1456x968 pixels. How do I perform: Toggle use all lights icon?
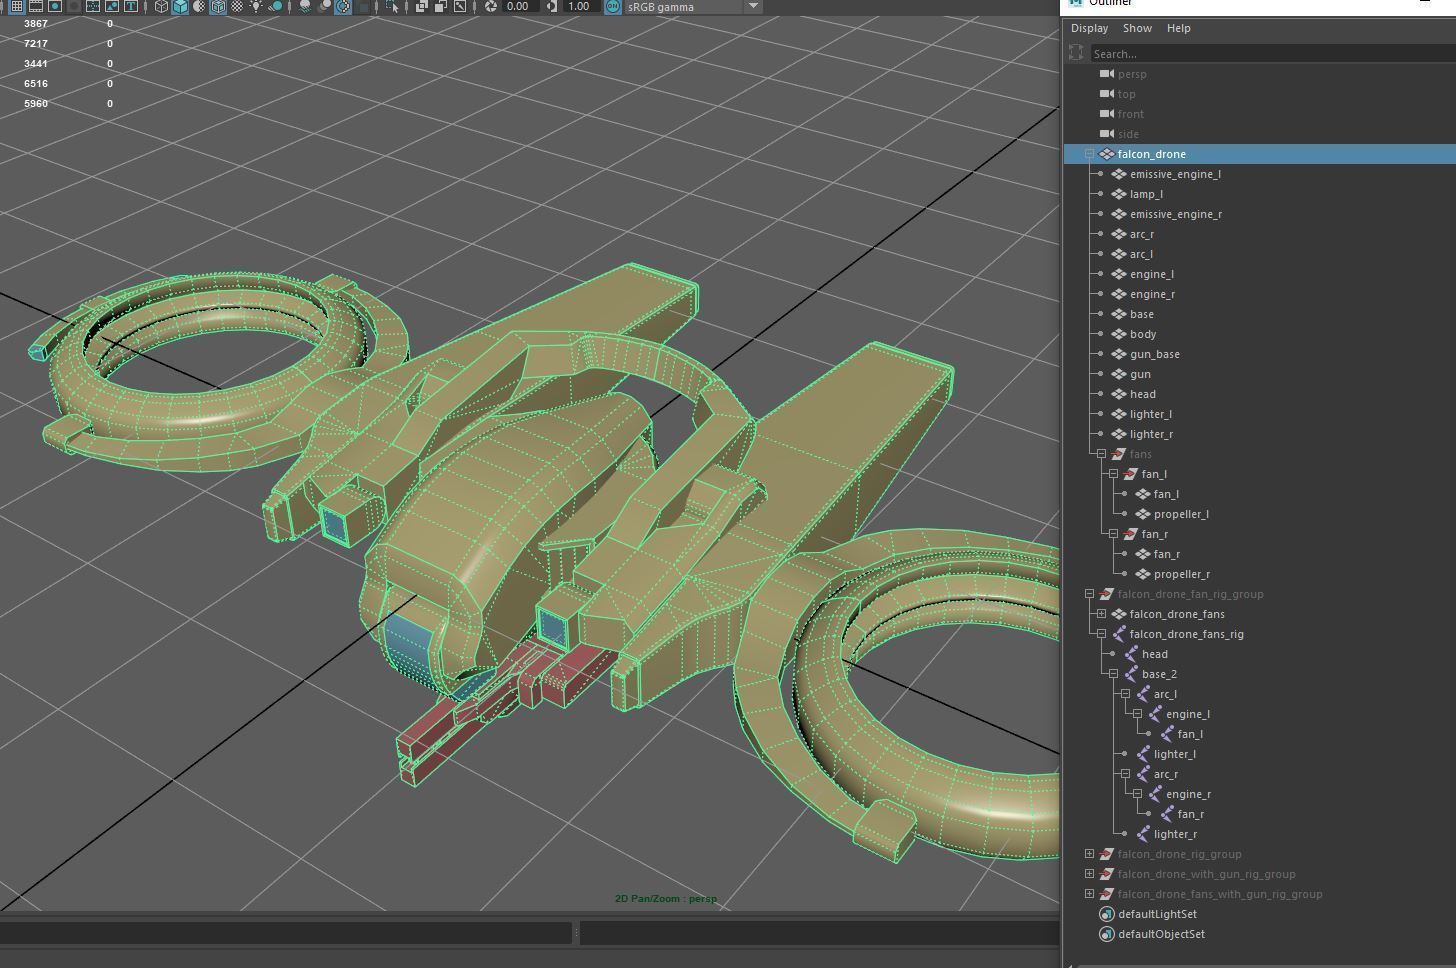[x=257, y=6]
